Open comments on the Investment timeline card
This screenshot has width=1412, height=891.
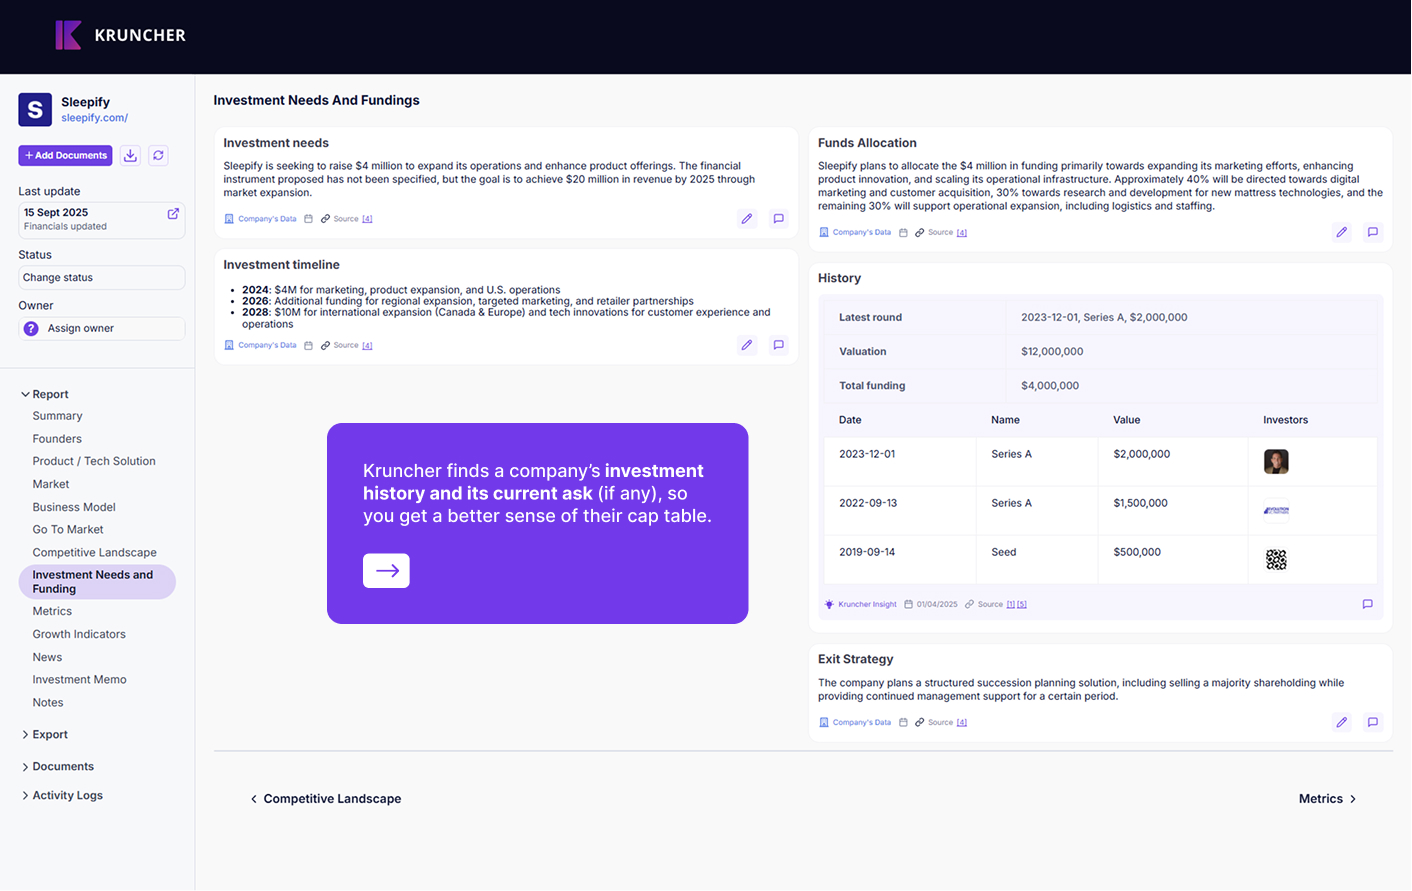pyautogui.click(x=778, y=345)
